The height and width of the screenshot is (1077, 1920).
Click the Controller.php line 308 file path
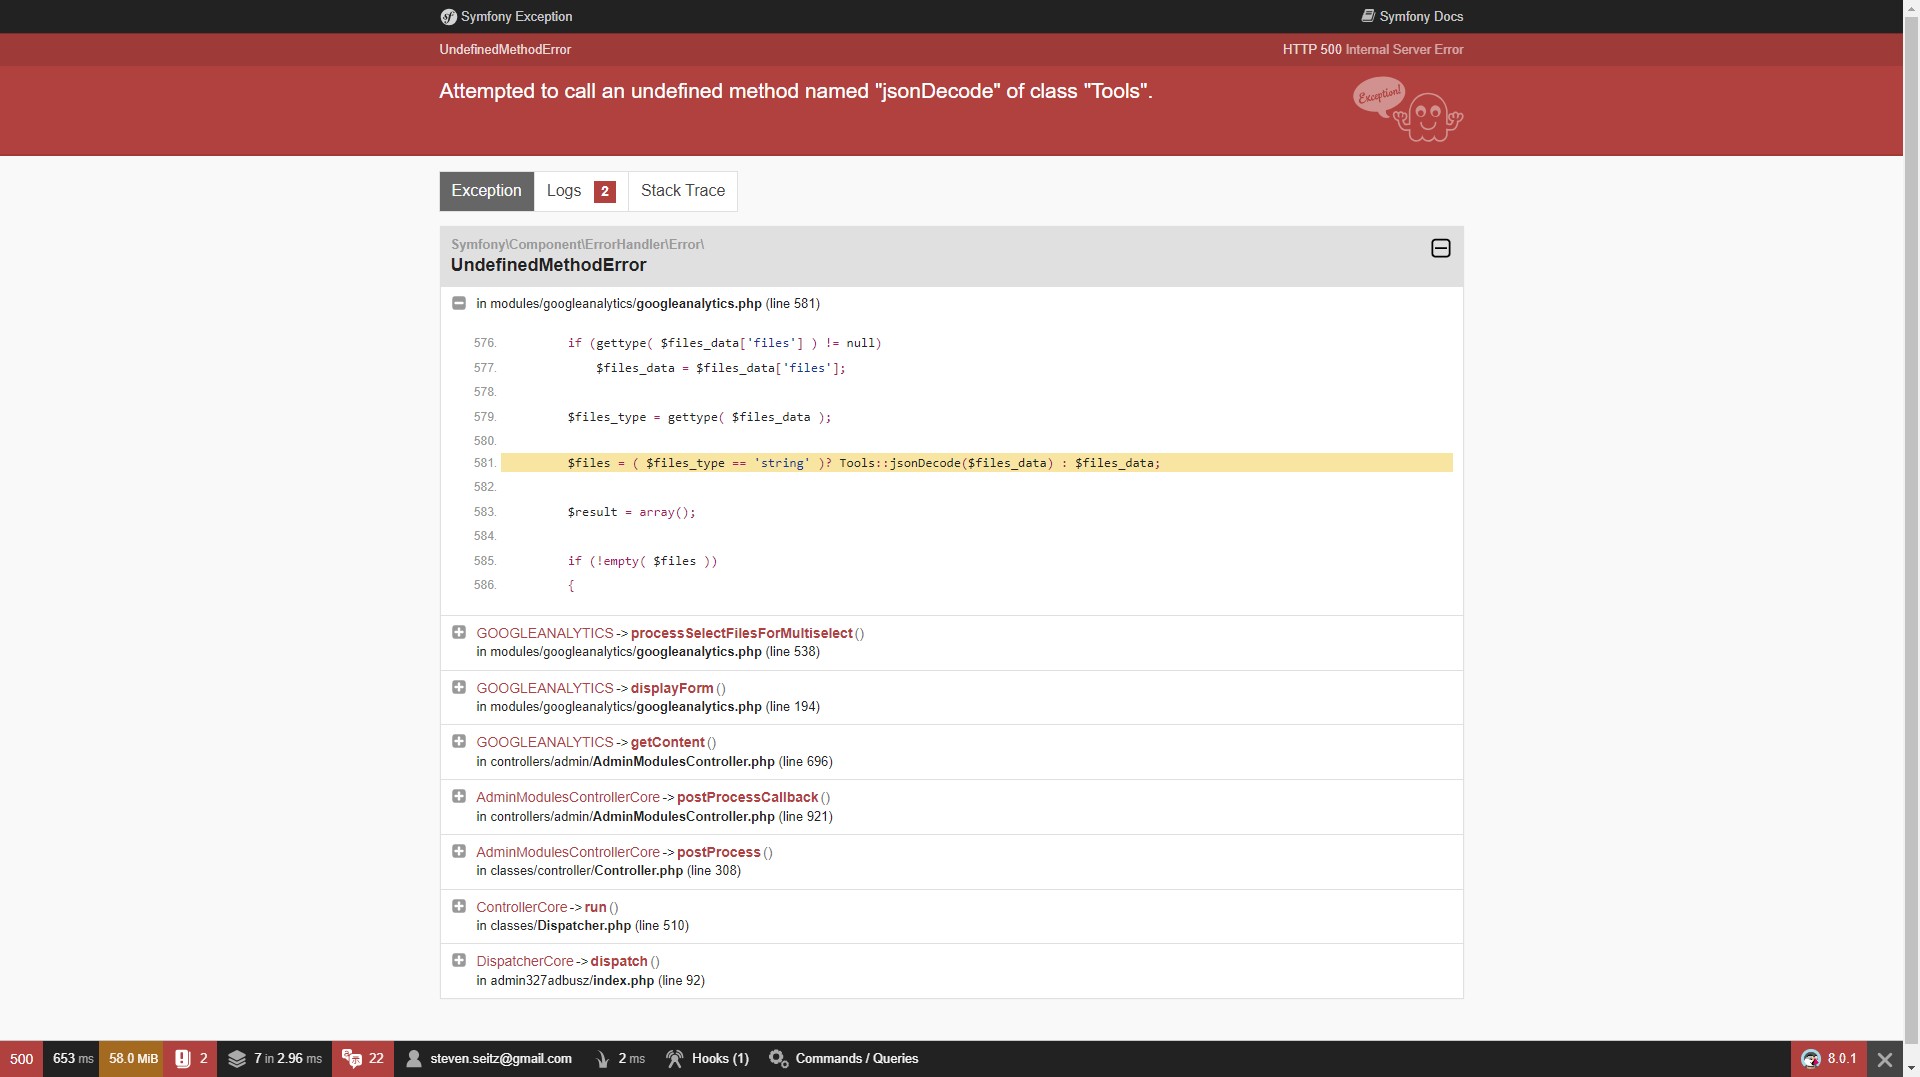609,870
